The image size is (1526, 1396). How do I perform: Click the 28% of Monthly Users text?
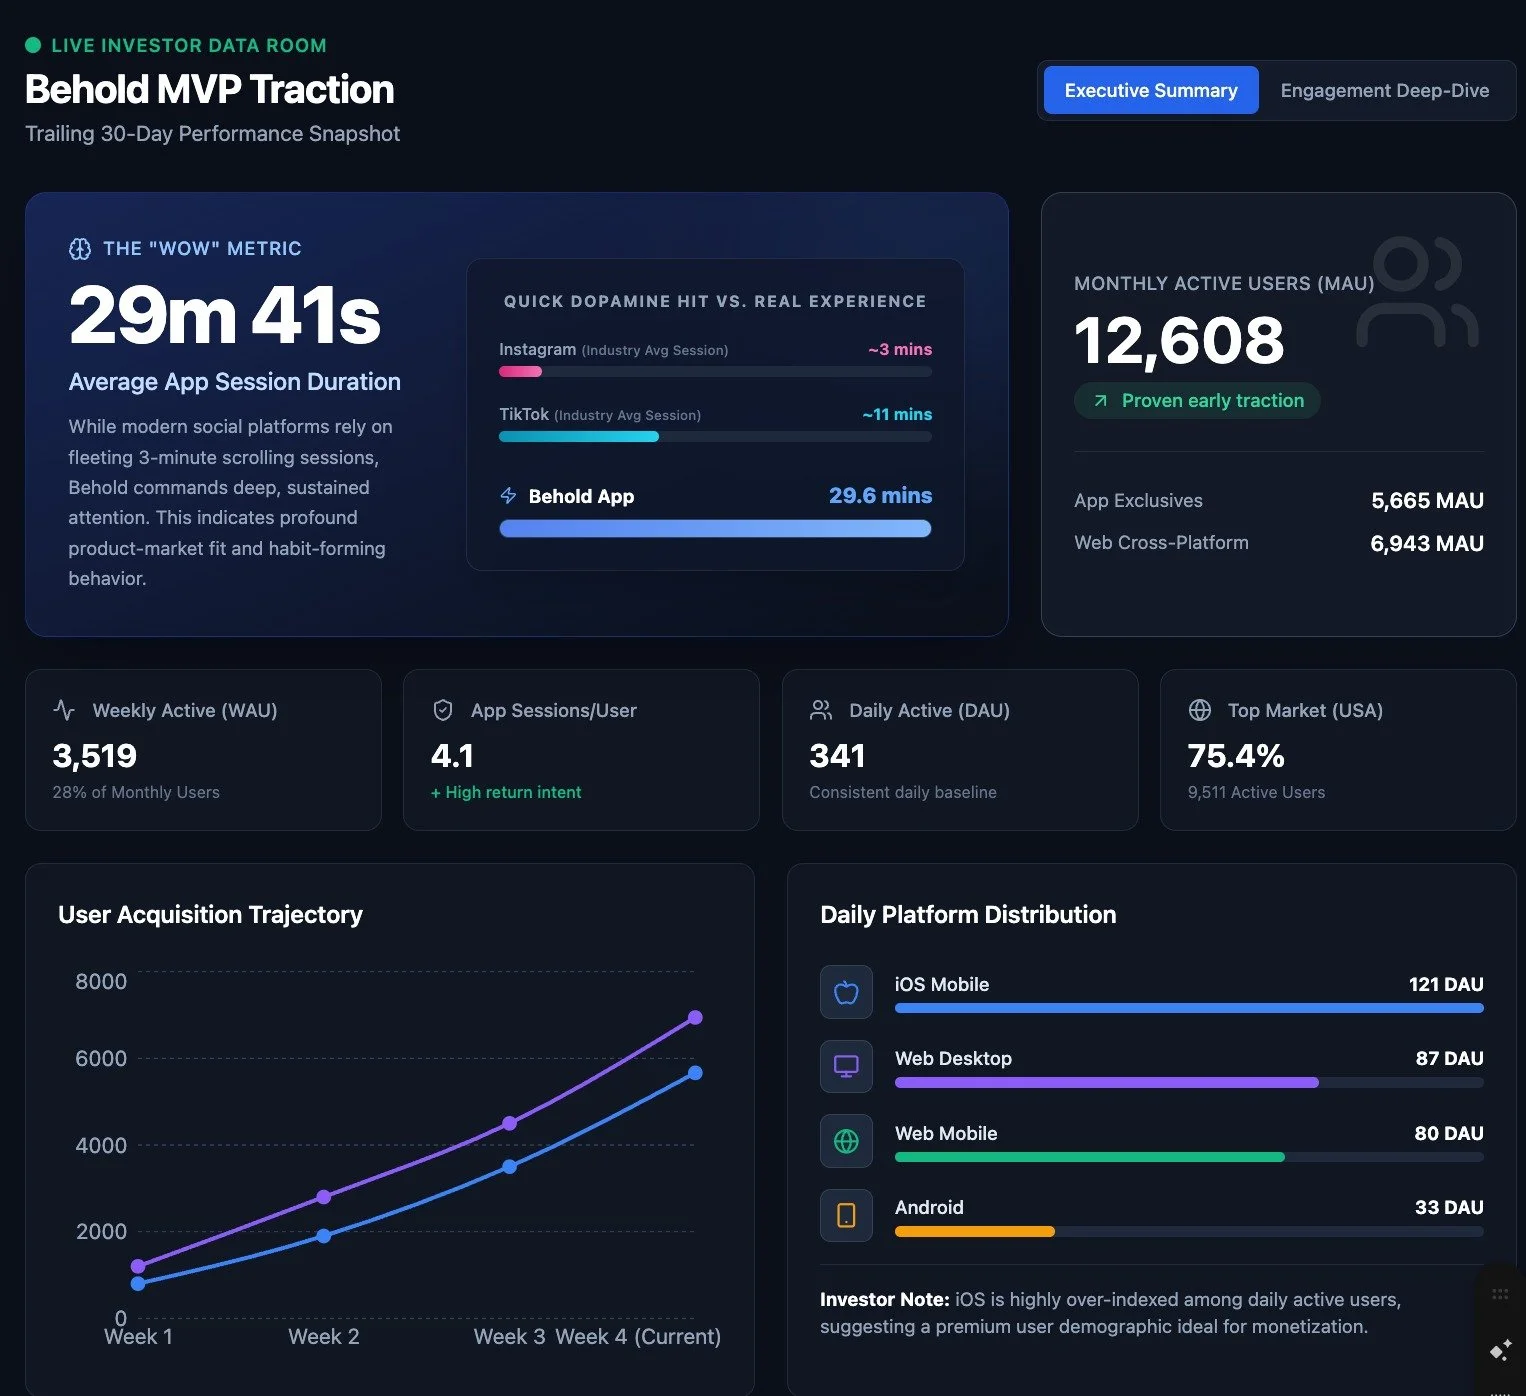tap(136, 792)
